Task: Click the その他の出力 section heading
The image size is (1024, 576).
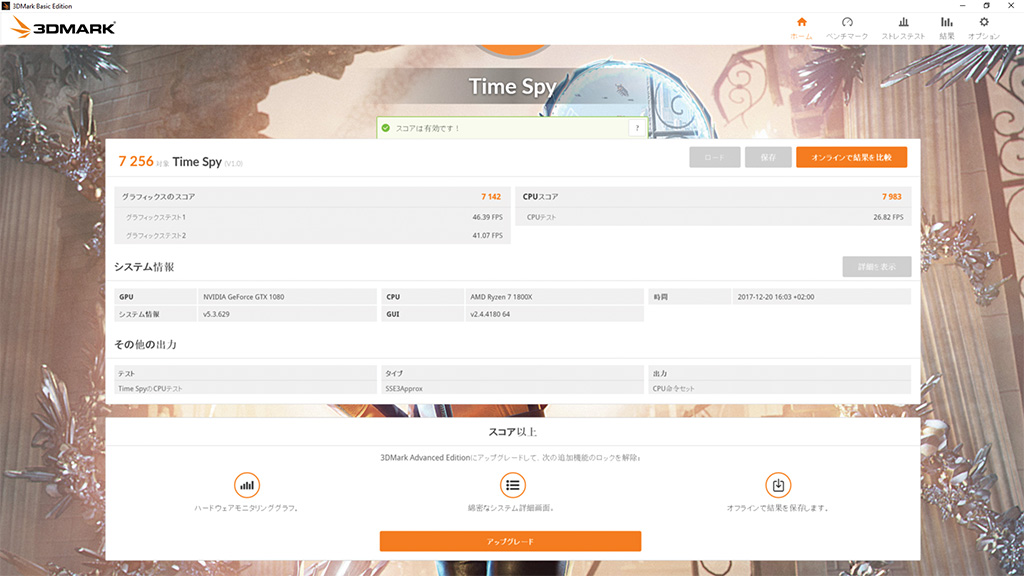Action: 145,344
